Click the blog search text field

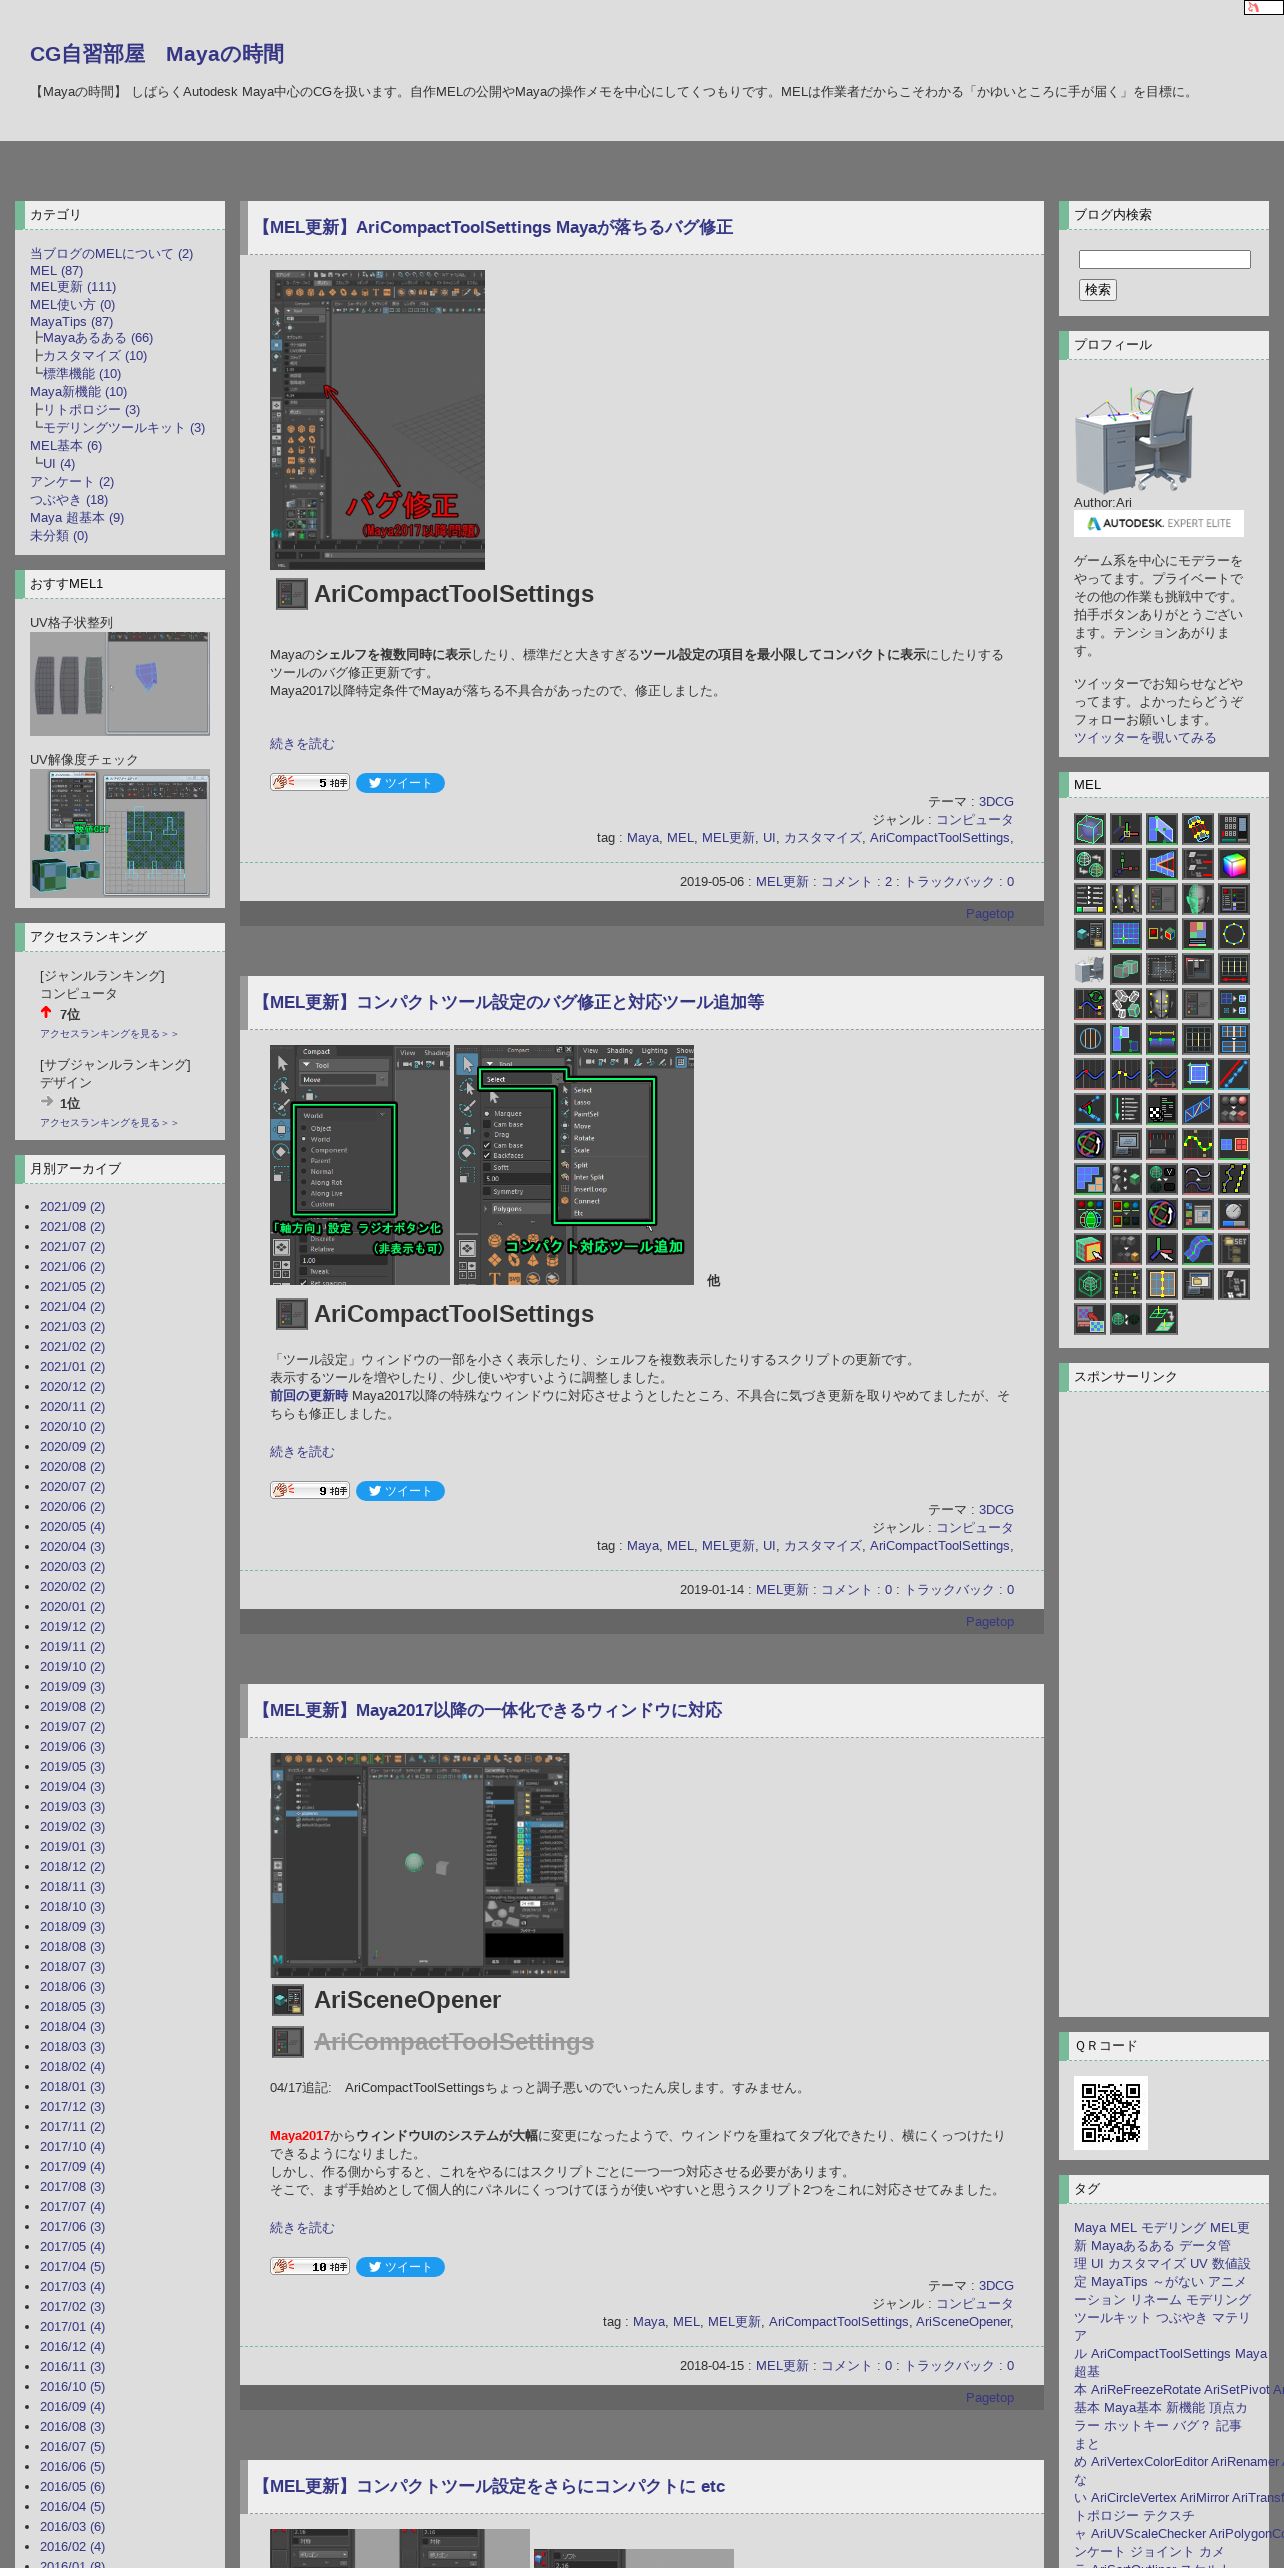1164,259
